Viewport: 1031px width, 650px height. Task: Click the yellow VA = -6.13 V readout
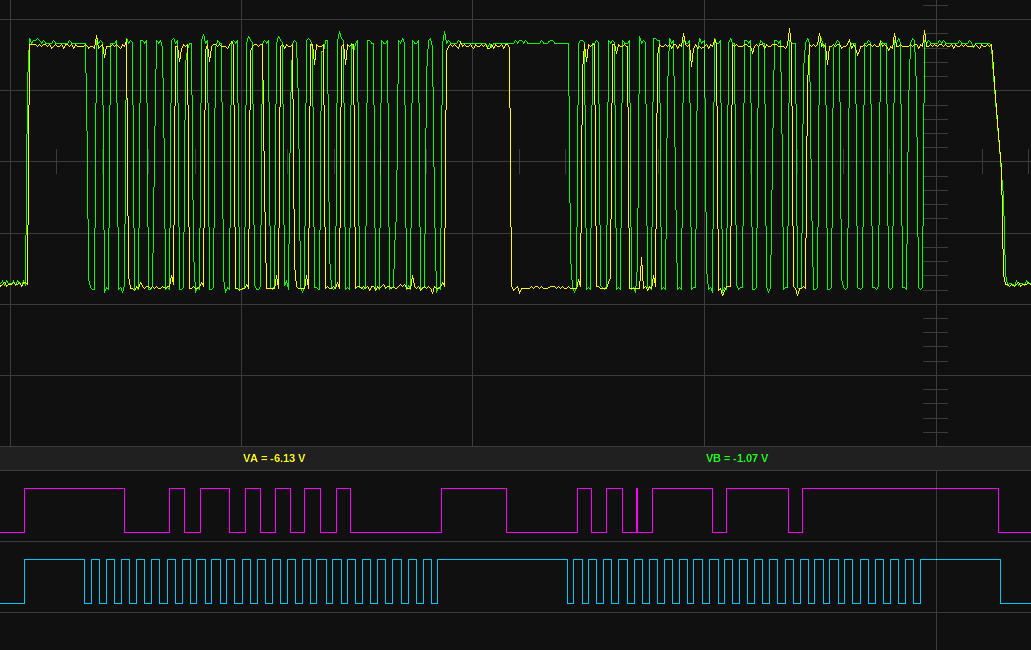pos(274,458)
